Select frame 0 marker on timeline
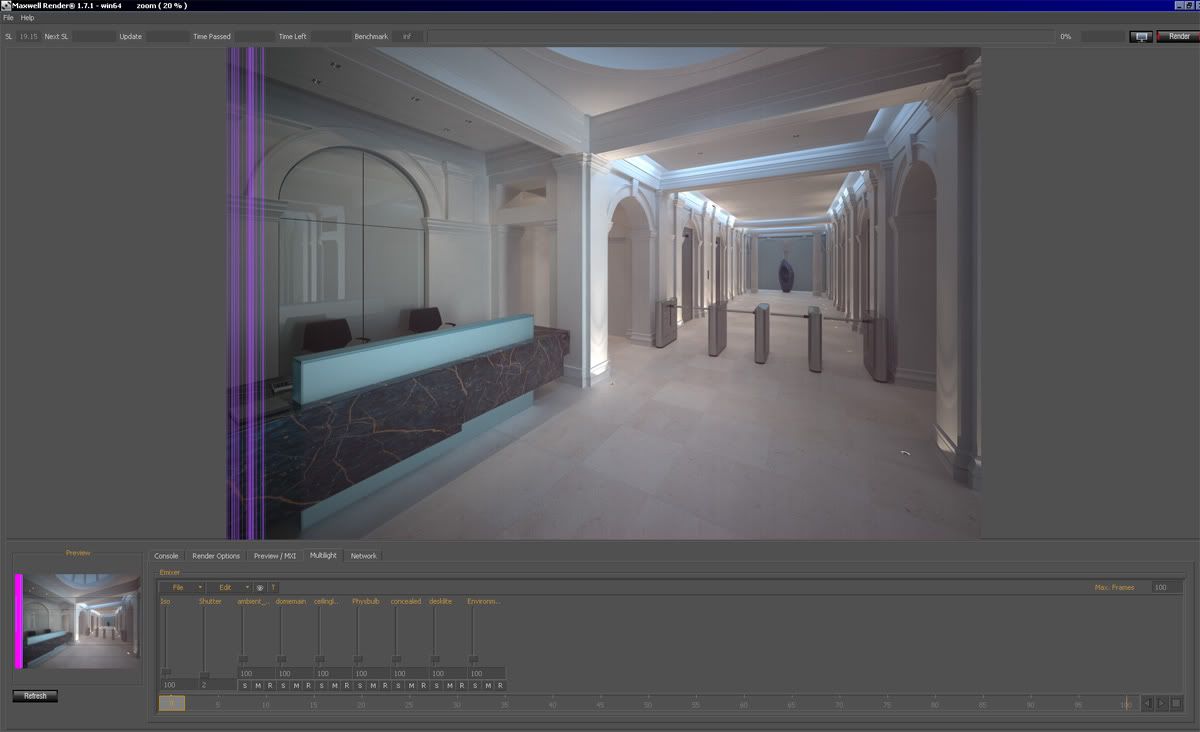The width and height of the screenshot is (1200, 732). click(x=171, y=703)
